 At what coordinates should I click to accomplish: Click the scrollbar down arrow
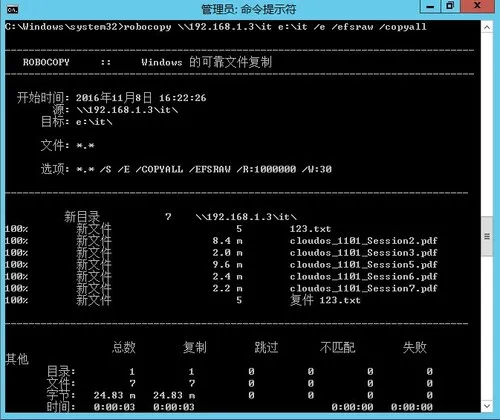click(487, 406)
